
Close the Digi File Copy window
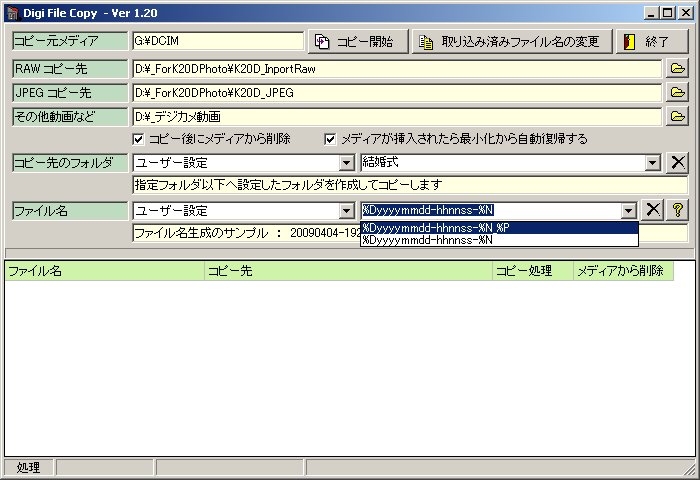(686, 13)
